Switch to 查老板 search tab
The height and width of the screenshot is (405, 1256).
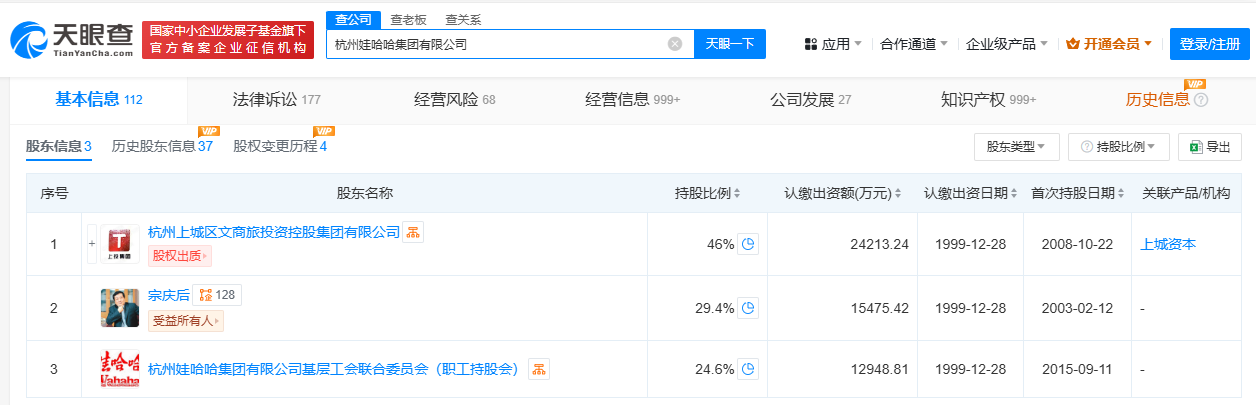click(x=407, y=19)
